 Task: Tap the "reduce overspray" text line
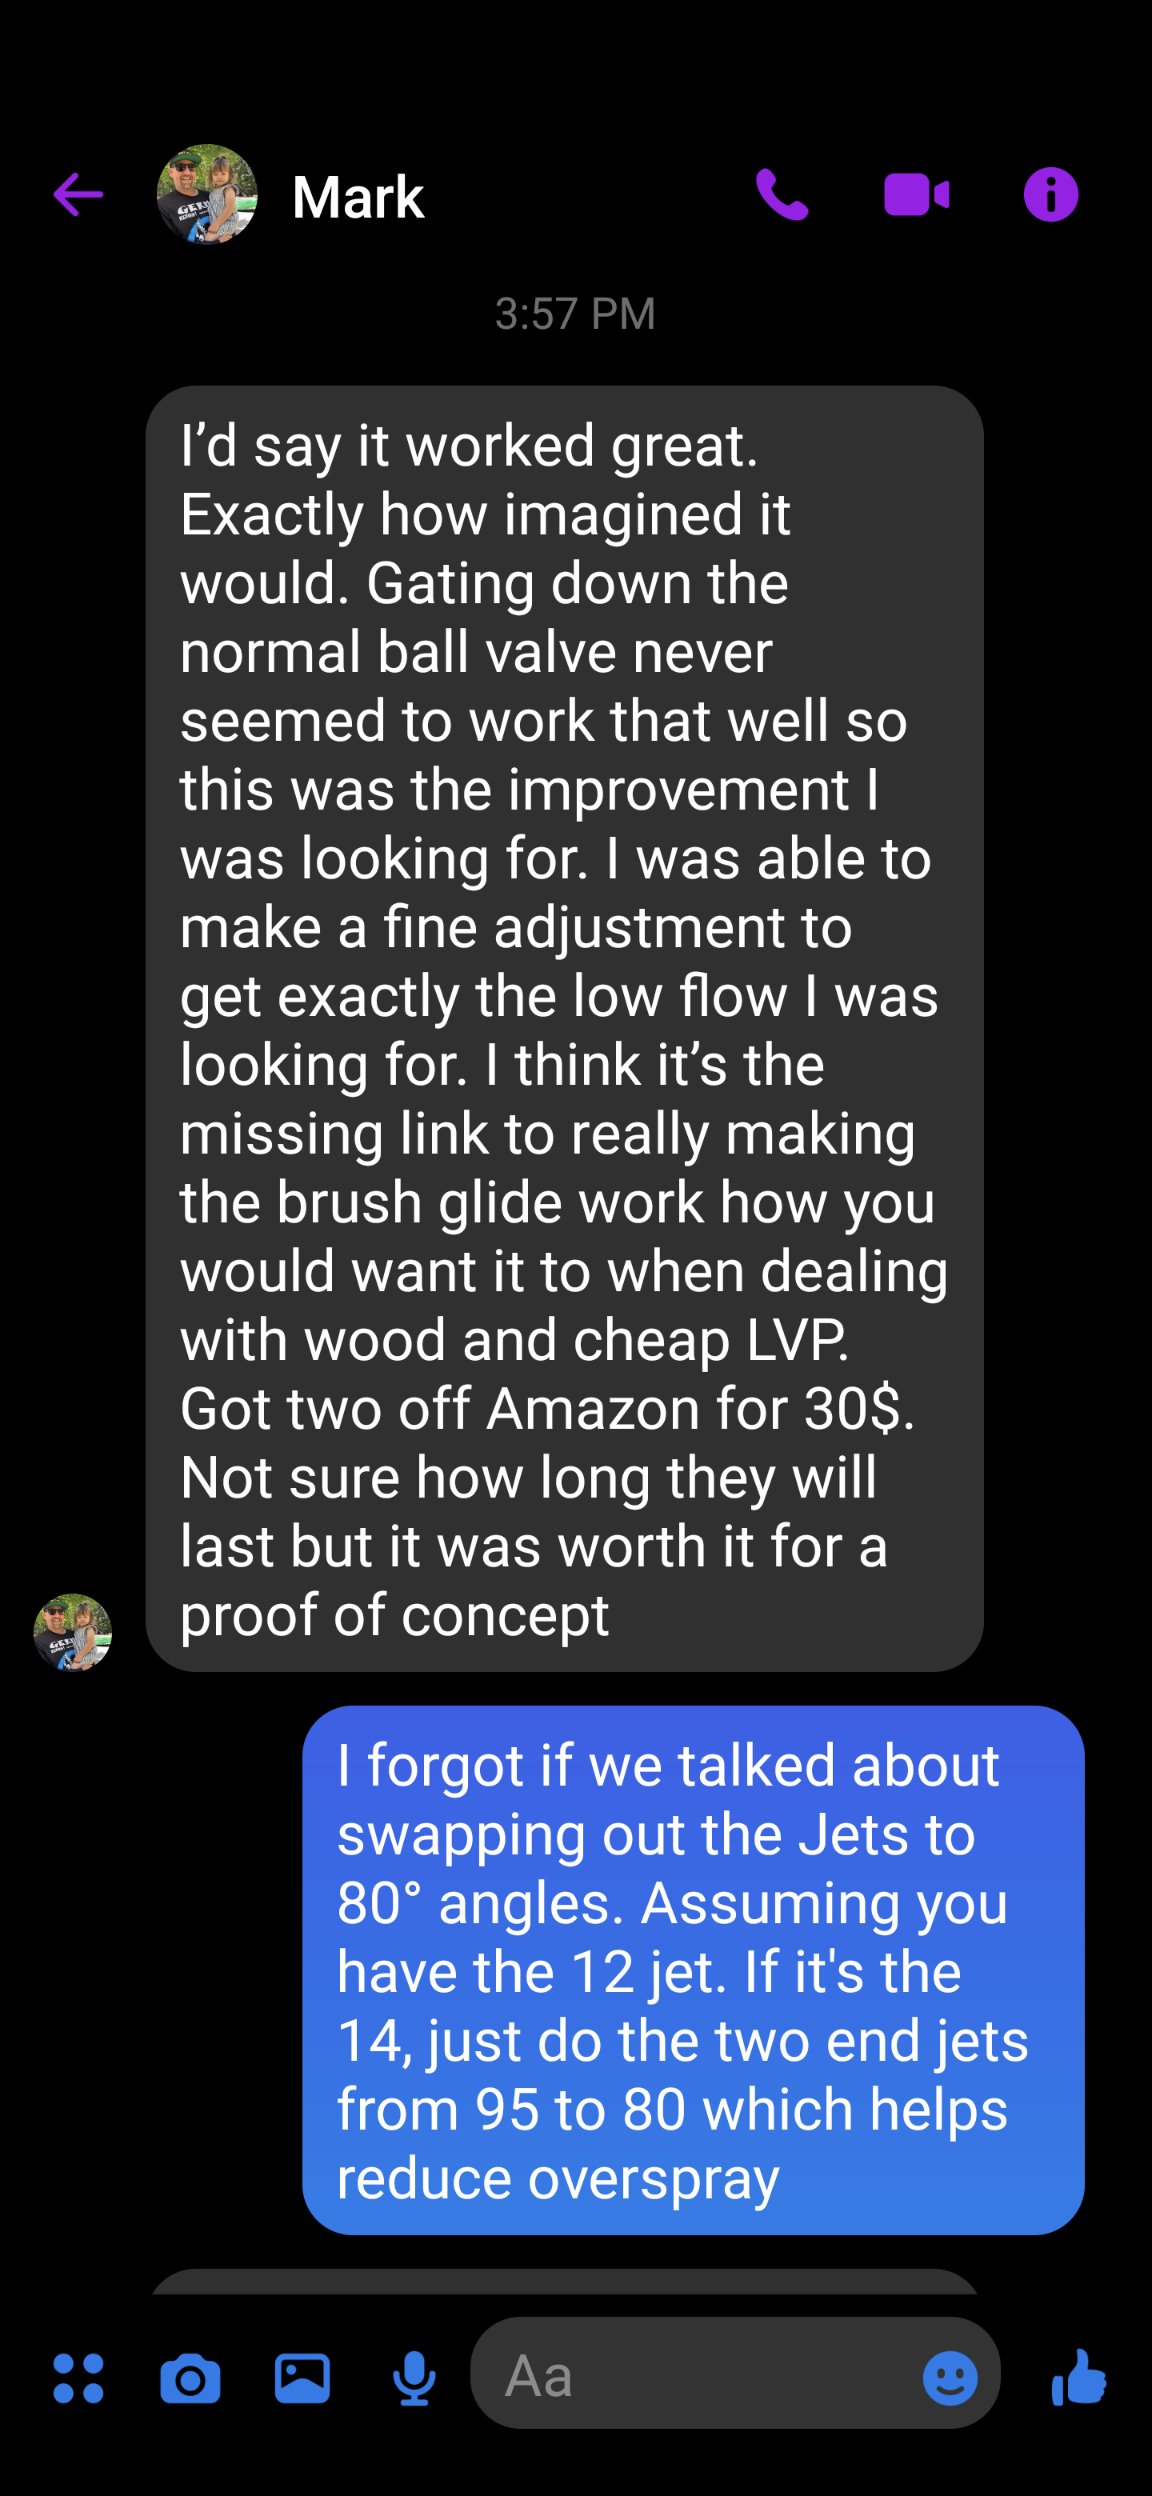(558, 2179)
